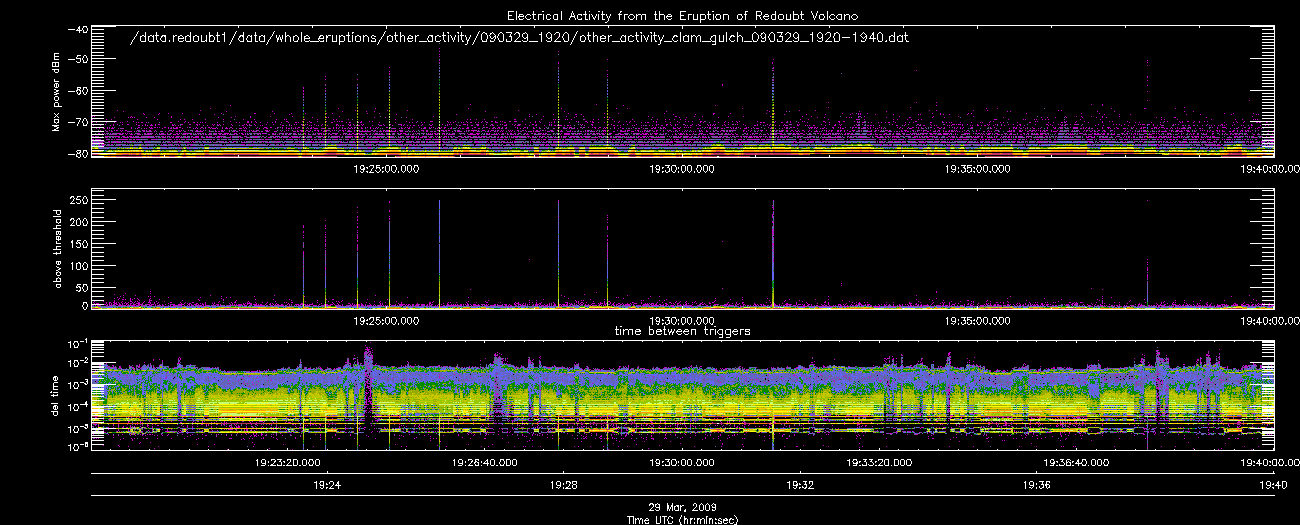Click the 200 tick on above threshold axis
The height and width of the screenshot is (525, 1300).
point(78,222)
